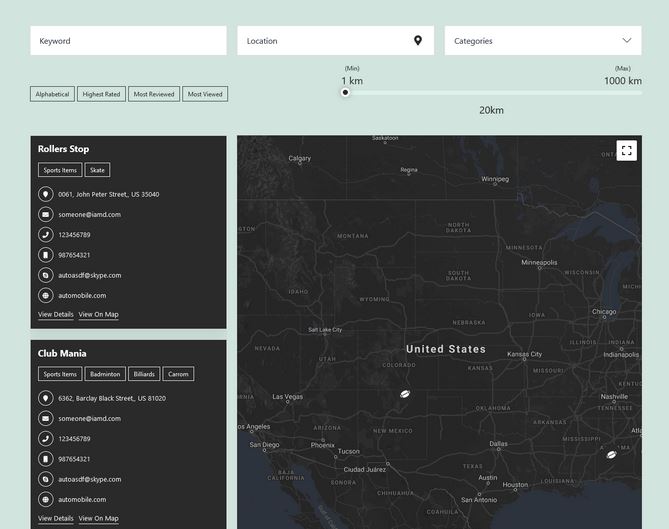Image resolution: width=669 pixels, height=529 pixels.
Task: Click the distance slider handle
Action: [345, 92]
